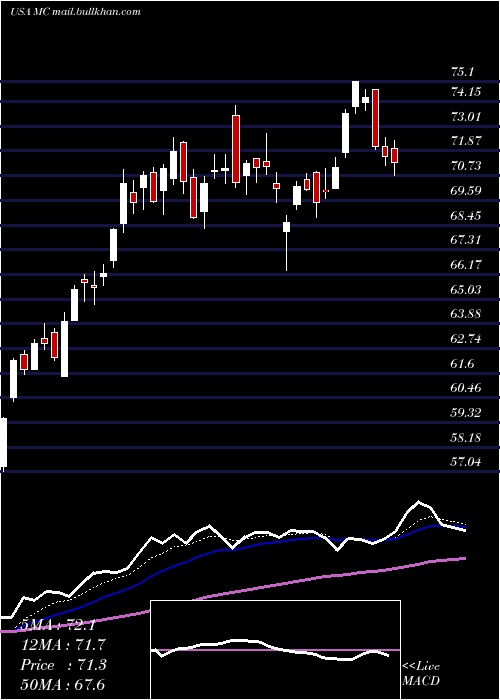Click the 67.31 price axis label
Viewport: 500px width, 700px height.
466,240
